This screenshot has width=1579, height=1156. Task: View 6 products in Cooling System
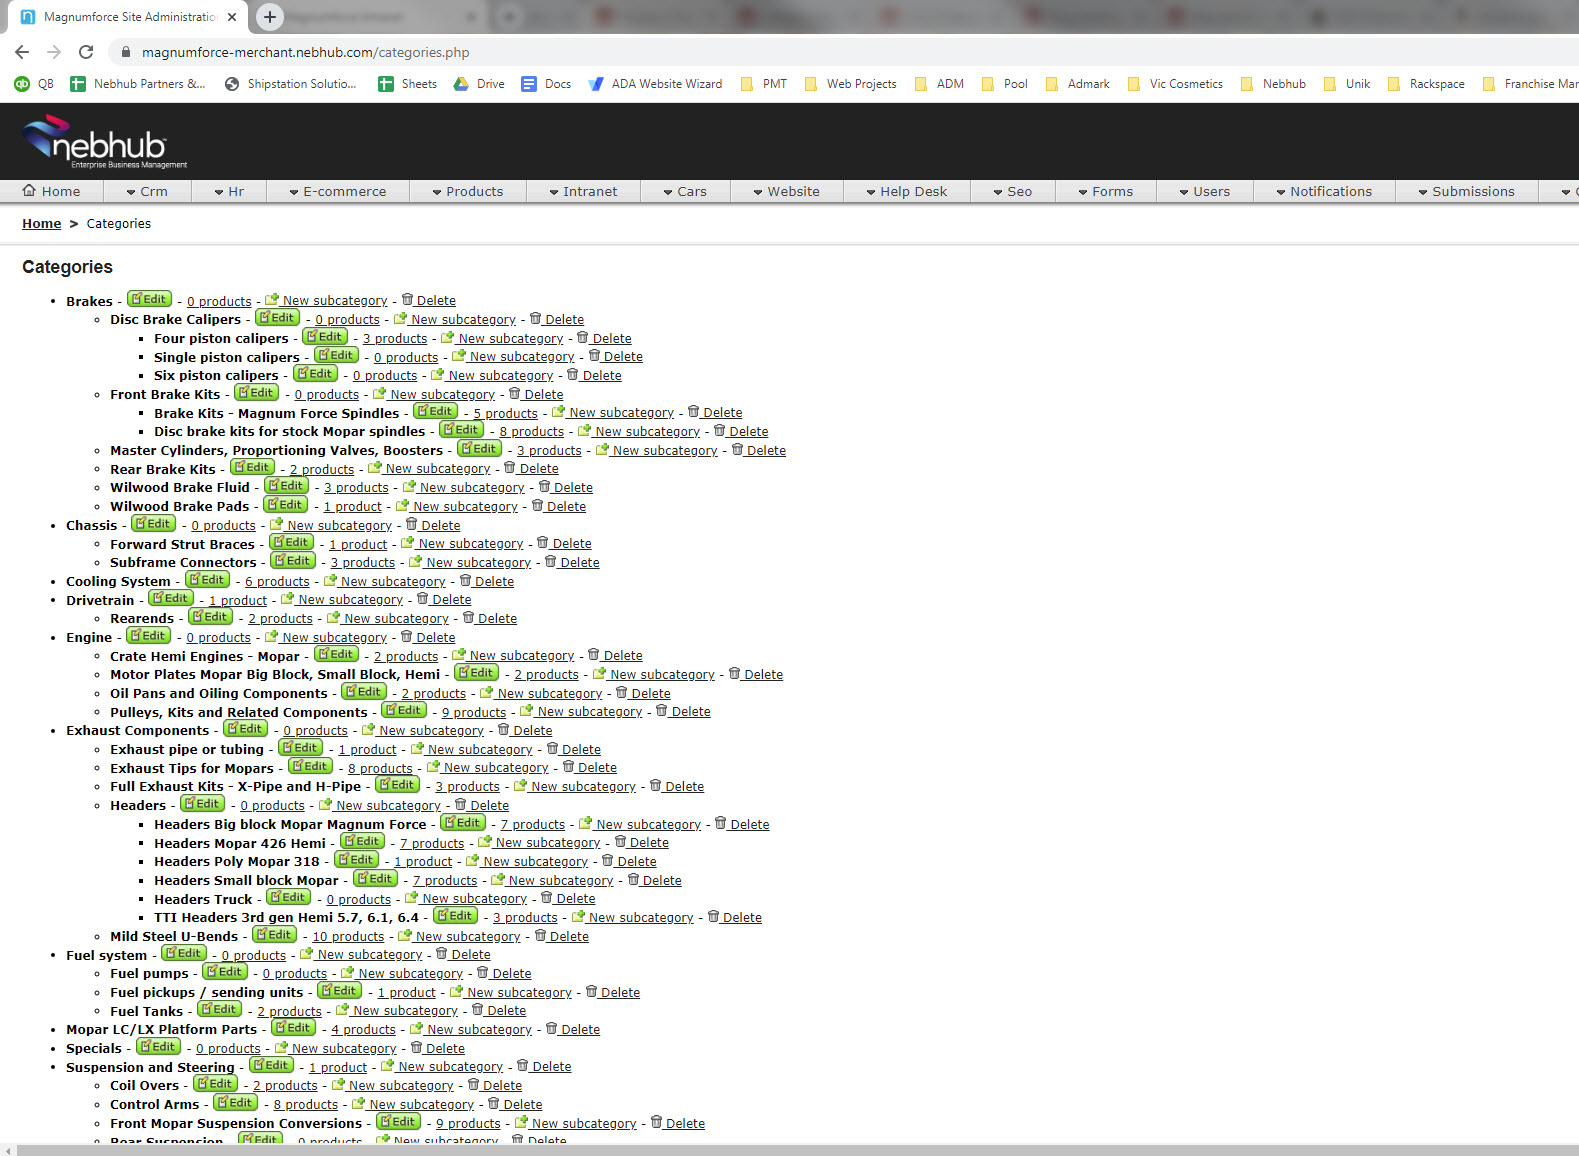coord(277,582)
